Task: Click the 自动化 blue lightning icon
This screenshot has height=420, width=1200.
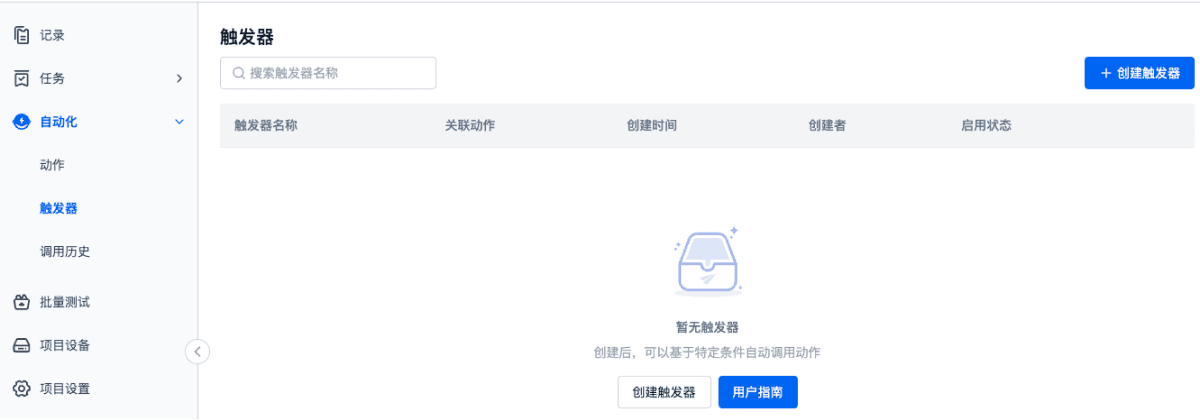Action: [x=21, y=122]
